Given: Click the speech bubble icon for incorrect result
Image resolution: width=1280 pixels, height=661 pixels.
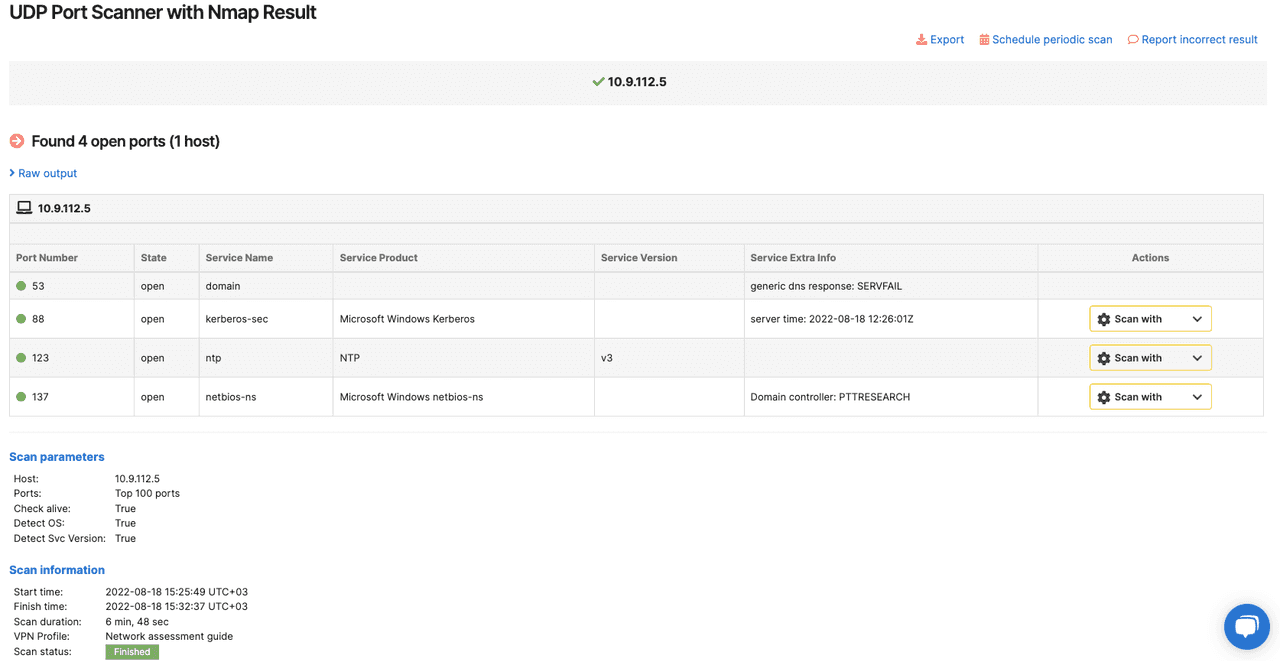Looking at the screenshot, I should click(x=1133, y=40).
